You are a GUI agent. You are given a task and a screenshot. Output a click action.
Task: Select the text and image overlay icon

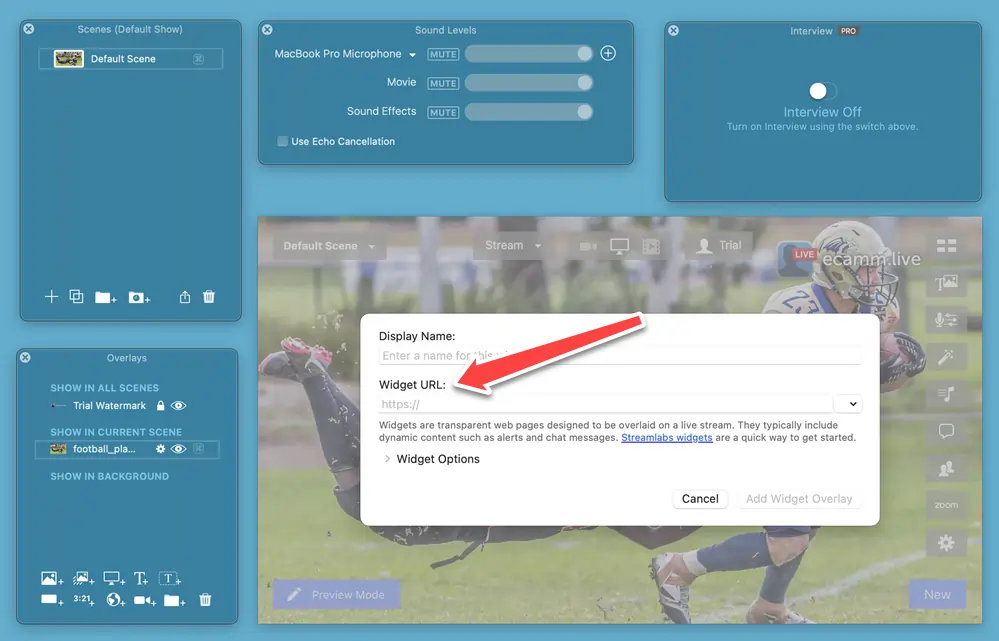(x=947, y=284)
